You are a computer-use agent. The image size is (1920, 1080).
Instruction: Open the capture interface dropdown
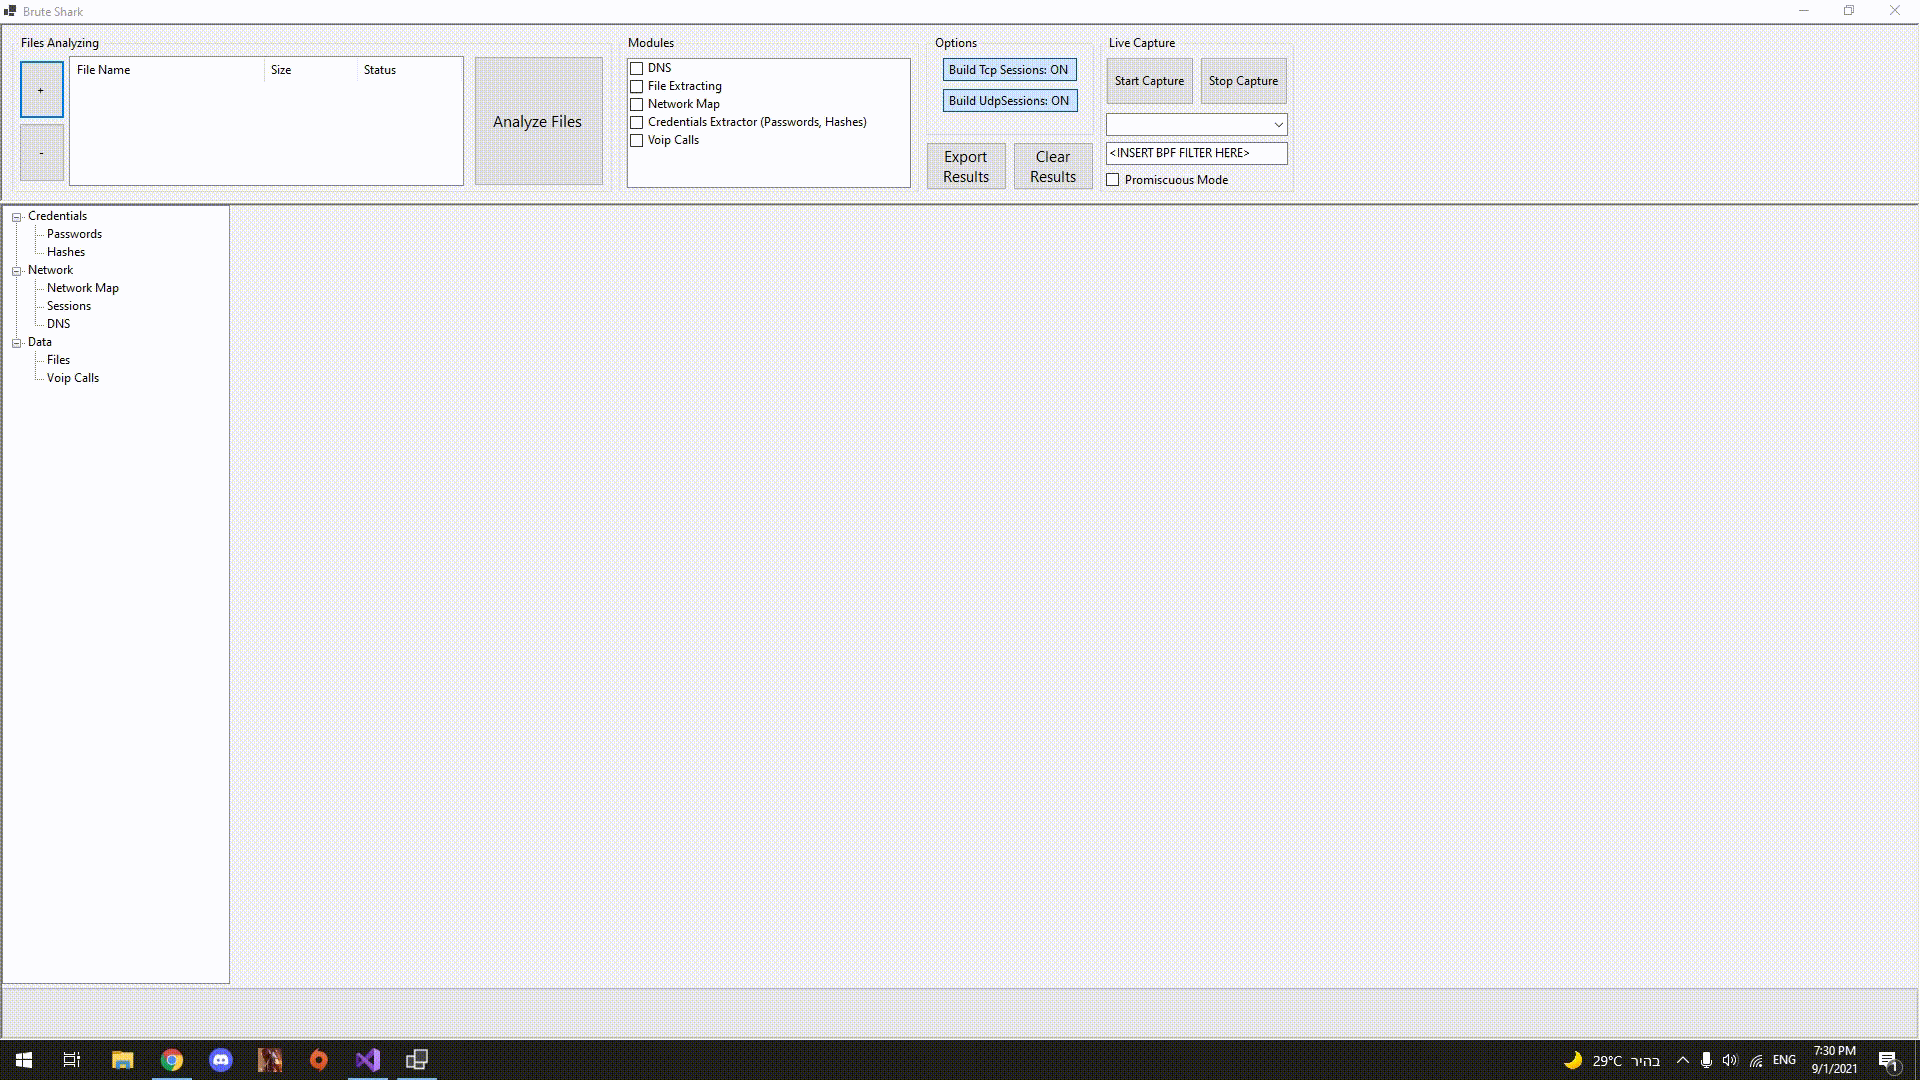tap(1278, 125)
